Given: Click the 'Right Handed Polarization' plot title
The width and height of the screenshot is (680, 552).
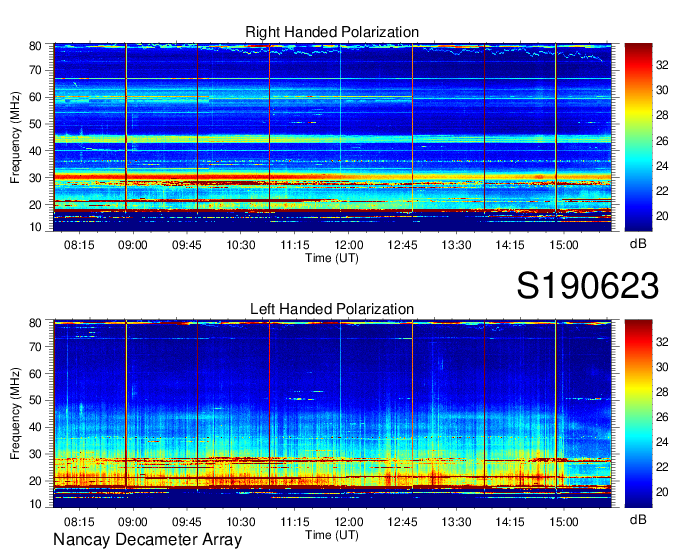Looking at the screenshot, I should click(332, 32).
